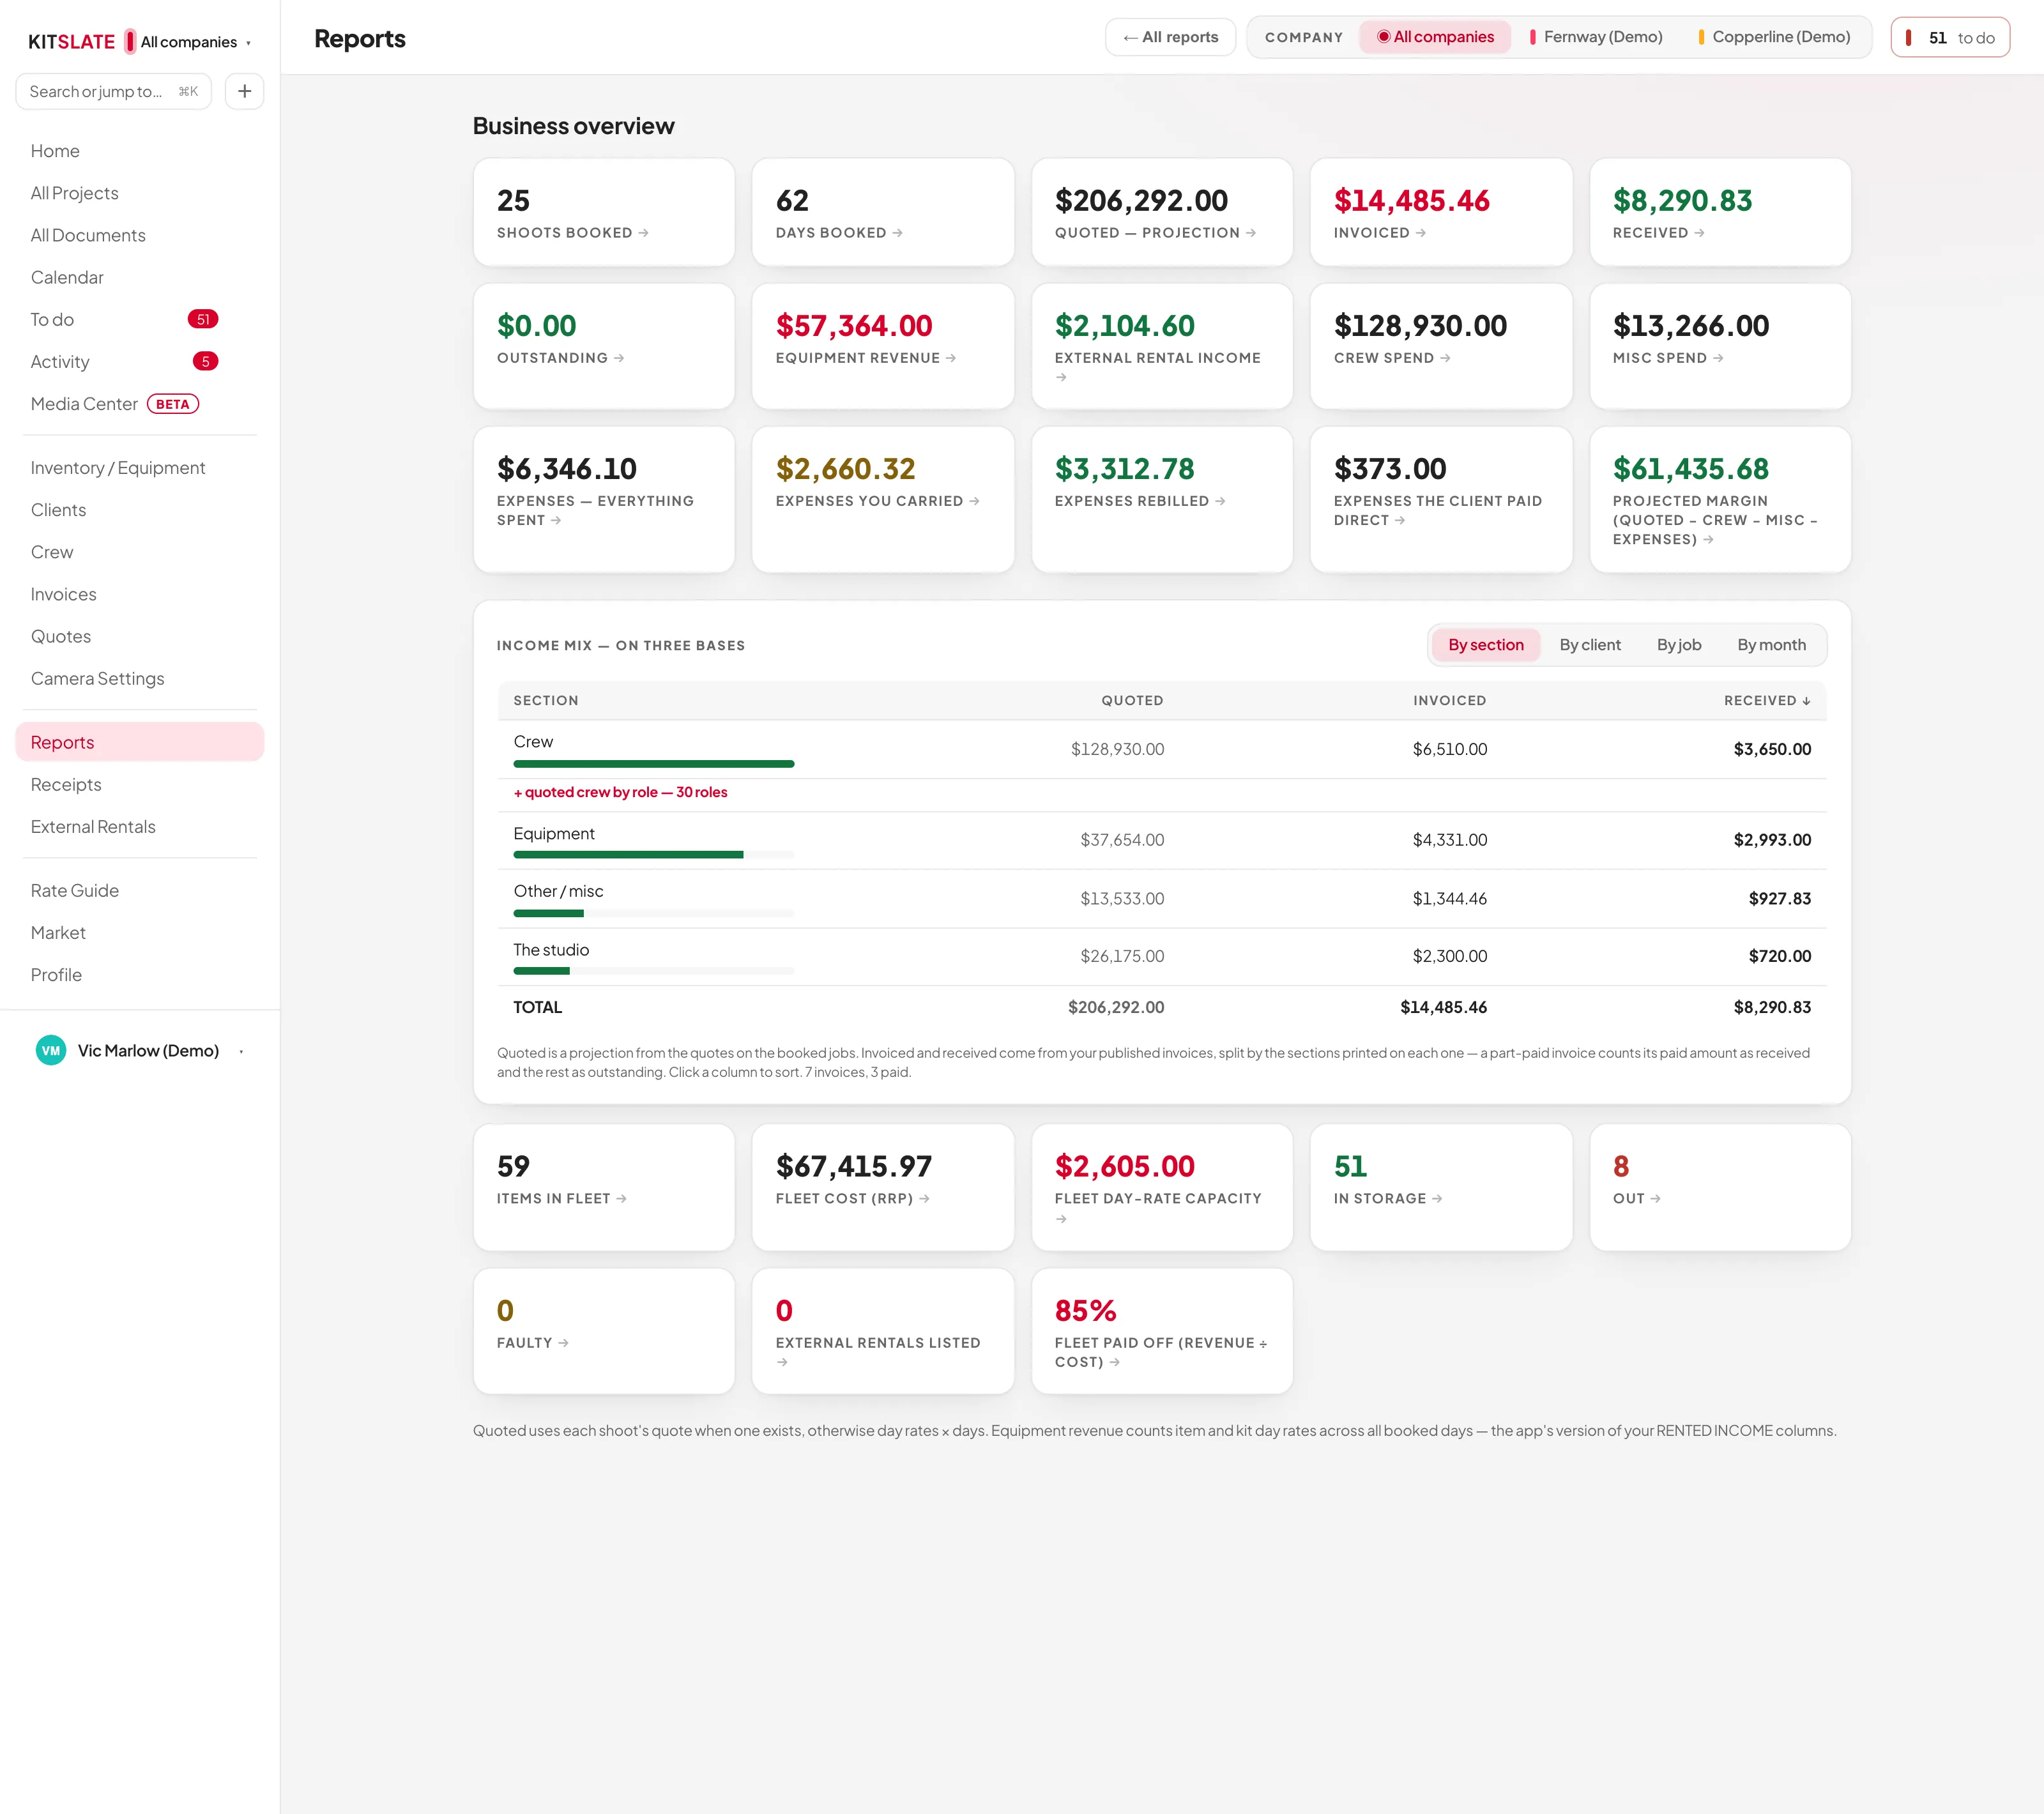Click the Search or jump to field
Viewport: 2044px width, 1814px height.
[113, 91]
